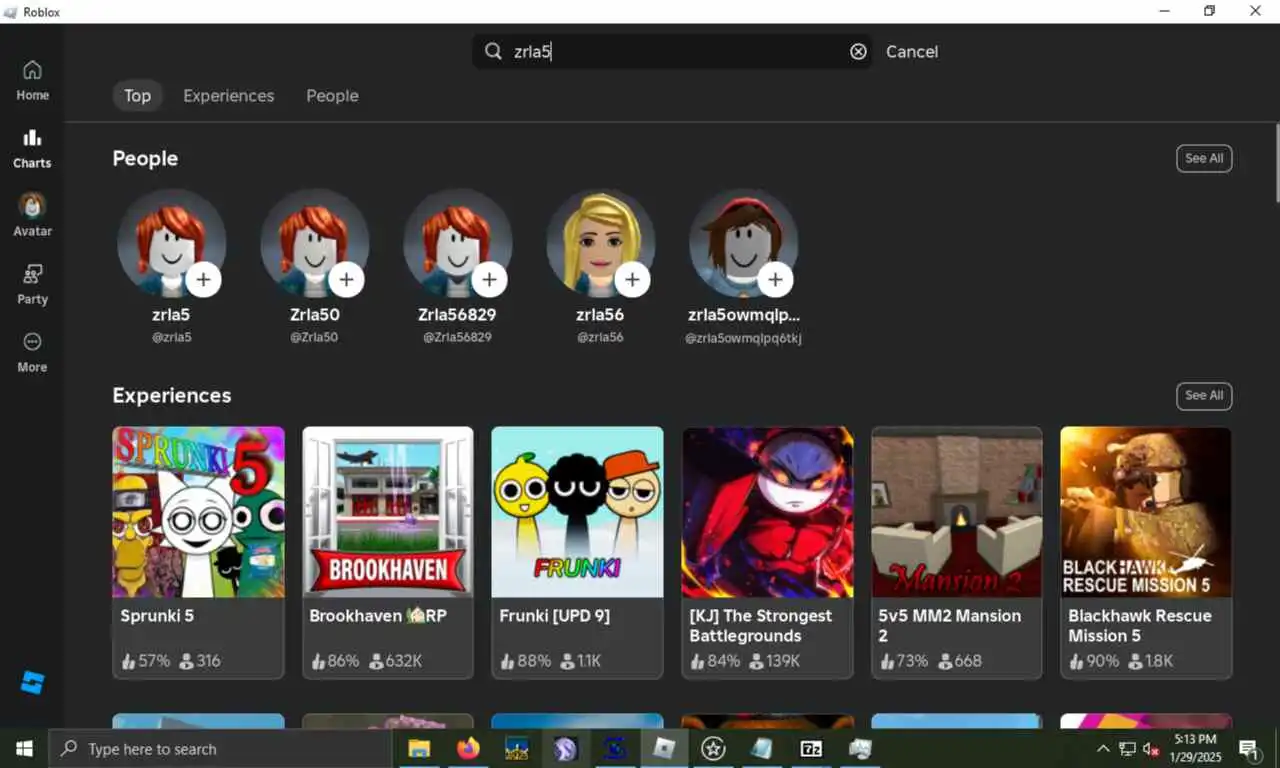
Task: Go to Home in the sidebar
Action: click(x=32, y=80)
